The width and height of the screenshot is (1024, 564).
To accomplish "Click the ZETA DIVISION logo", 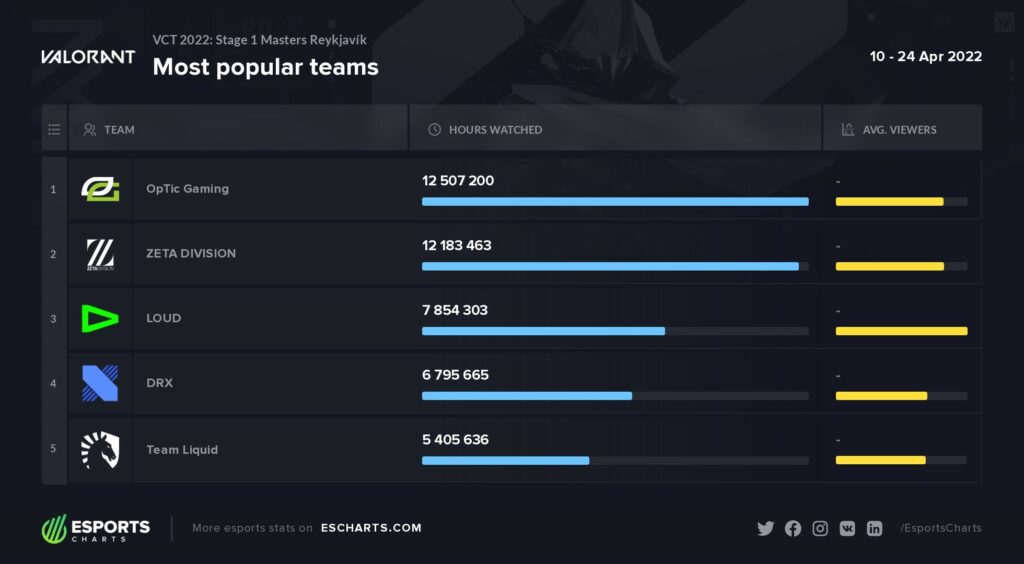I will point(101,254).
